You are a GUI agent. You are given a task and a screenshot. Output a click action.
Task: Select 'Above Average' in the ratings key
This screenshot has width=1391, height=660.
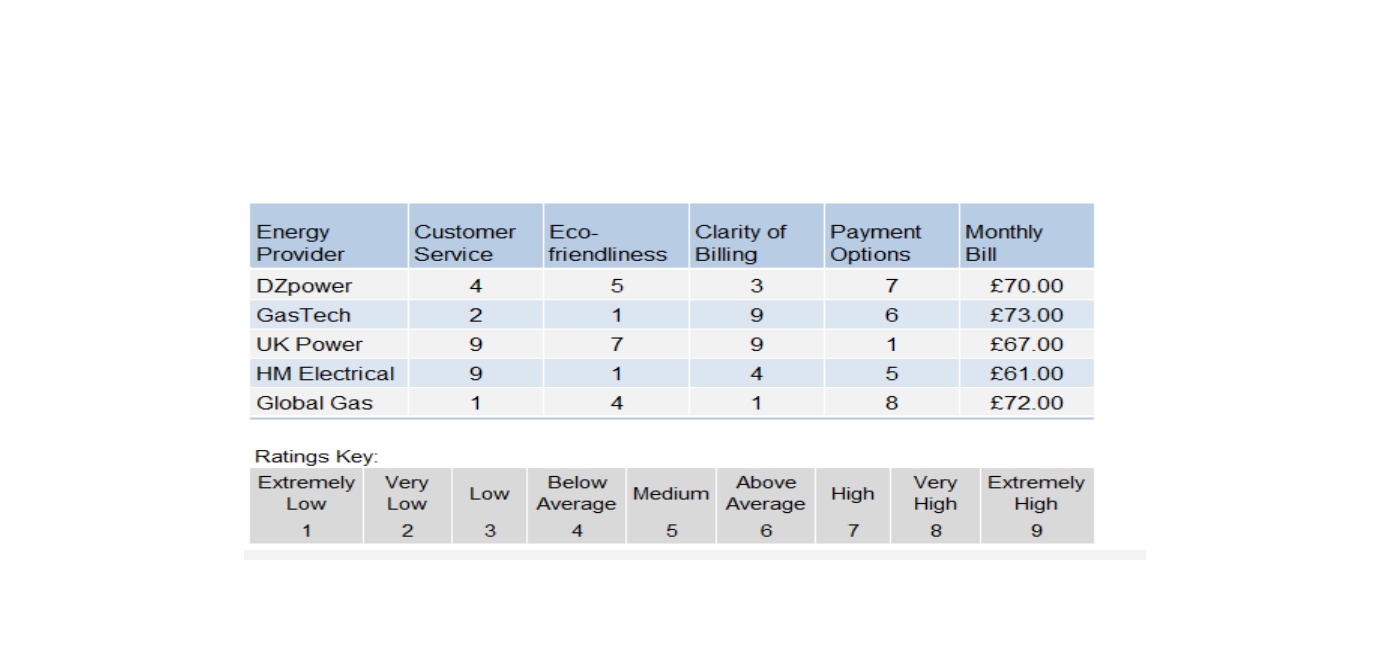tap(766, 493)
